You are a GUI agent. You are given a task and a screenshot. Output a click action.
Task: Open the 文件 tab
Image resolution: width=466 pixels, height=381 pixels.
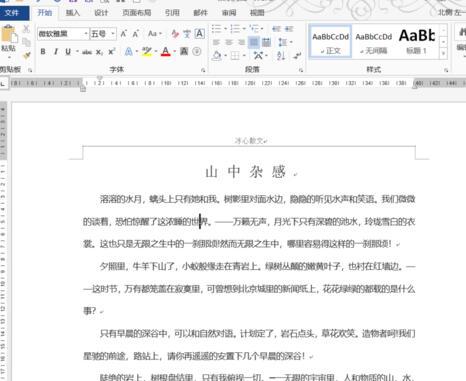tap(12, 13)
